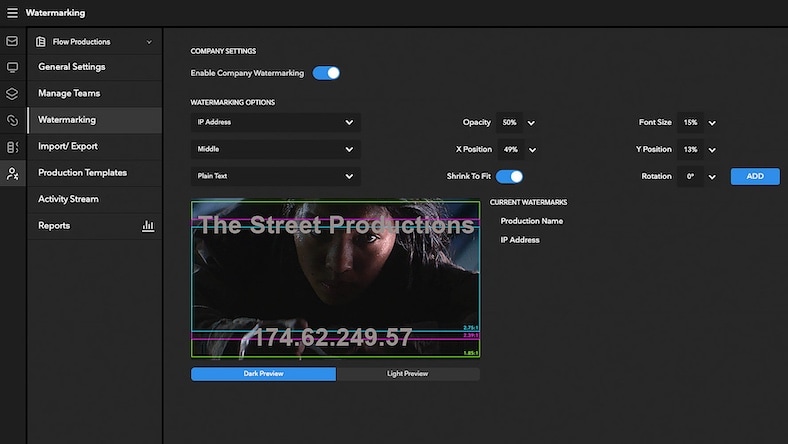788x444 pixels.
Task: Click the Watermarking page title
Action: coord(55,13)
